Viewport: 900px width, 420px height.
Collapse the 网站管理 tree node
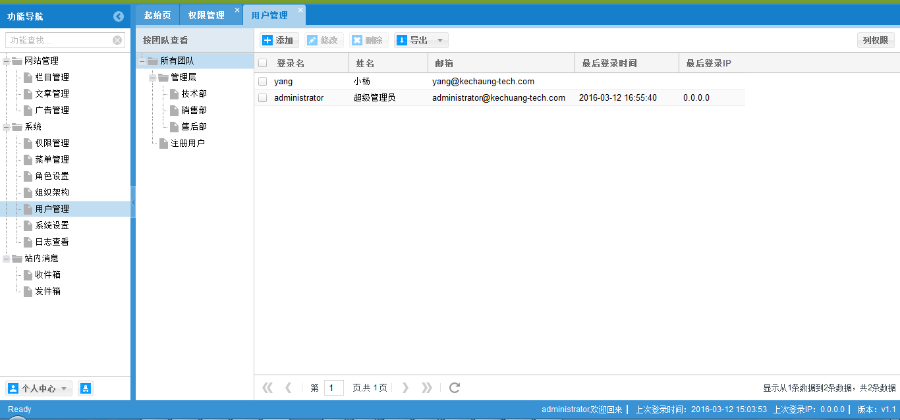[7, 61]
